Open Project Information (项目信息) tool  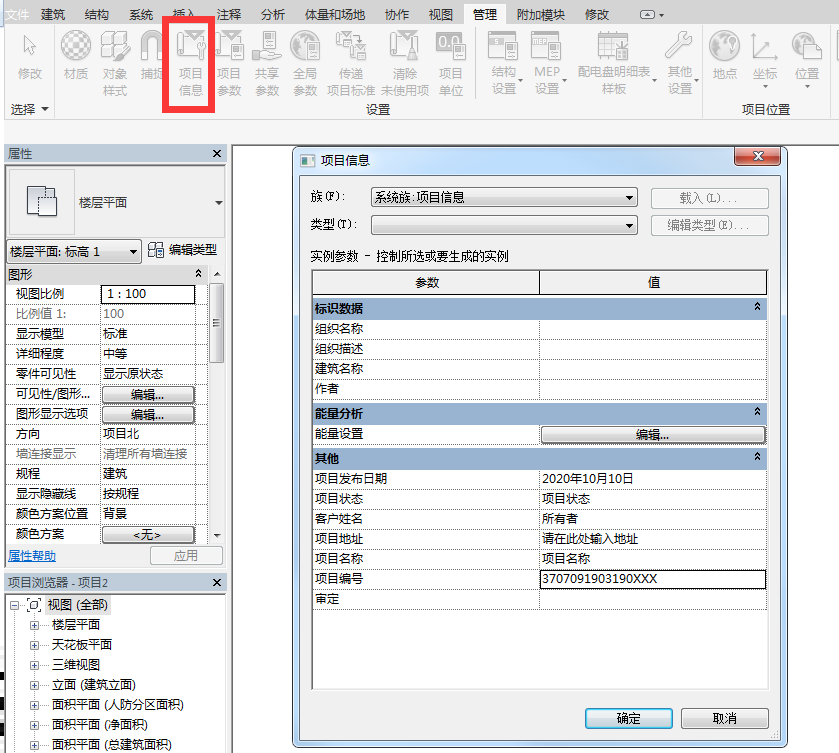point(190,63)
